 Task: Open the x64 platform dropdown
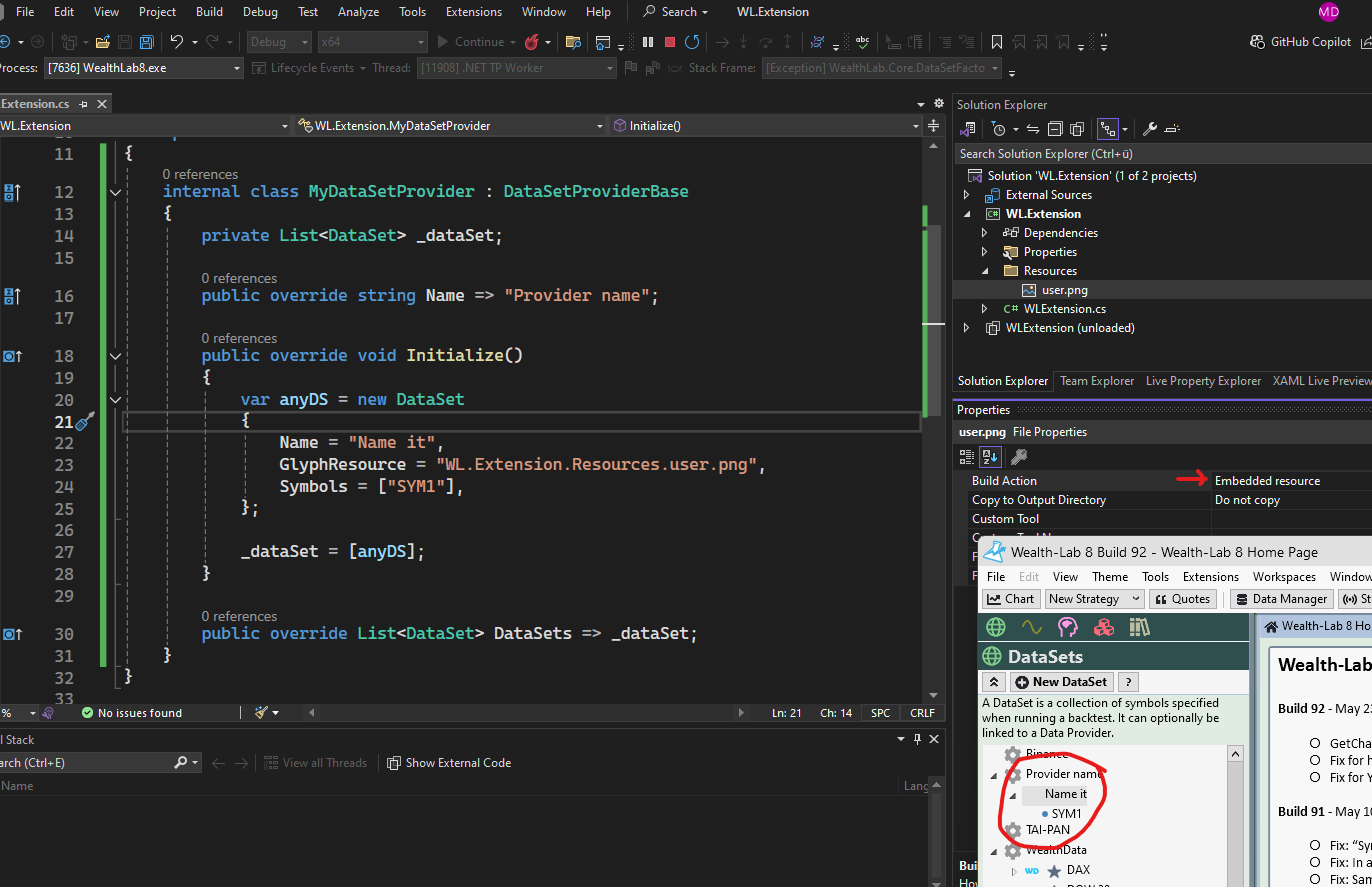coord(372,42)
